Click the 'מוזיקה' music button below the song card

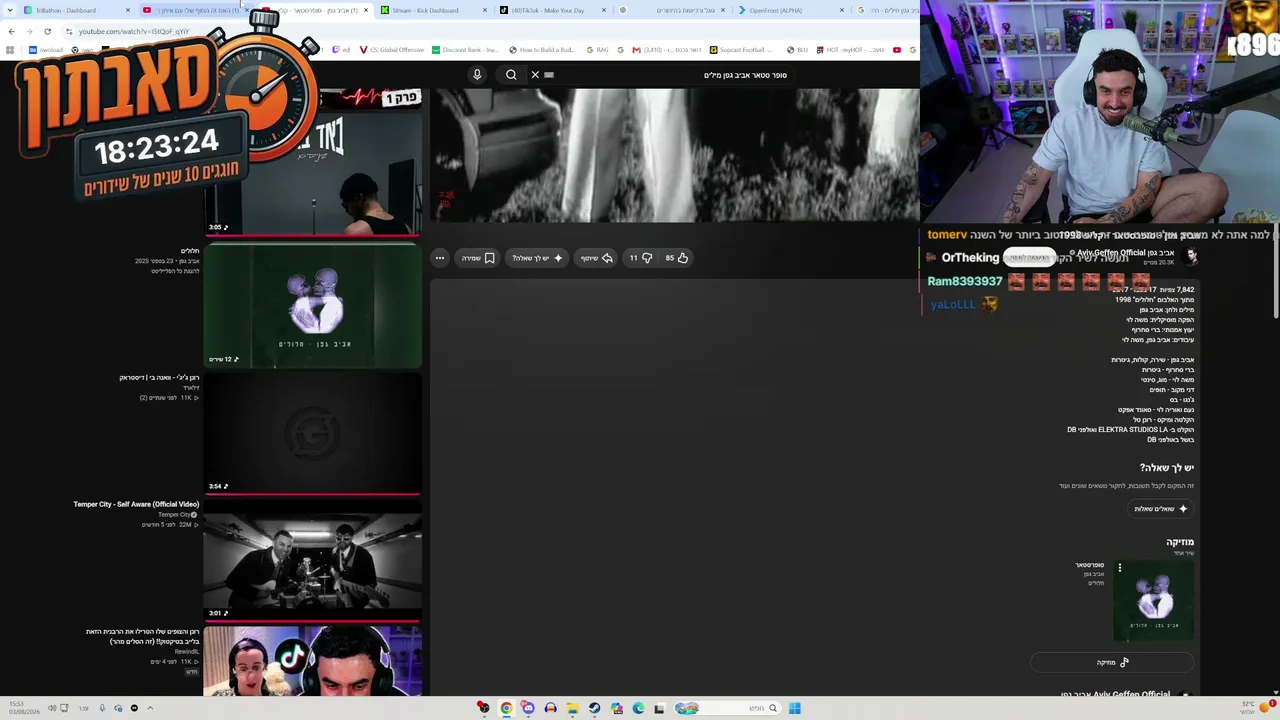click(x=1112, y=662)
